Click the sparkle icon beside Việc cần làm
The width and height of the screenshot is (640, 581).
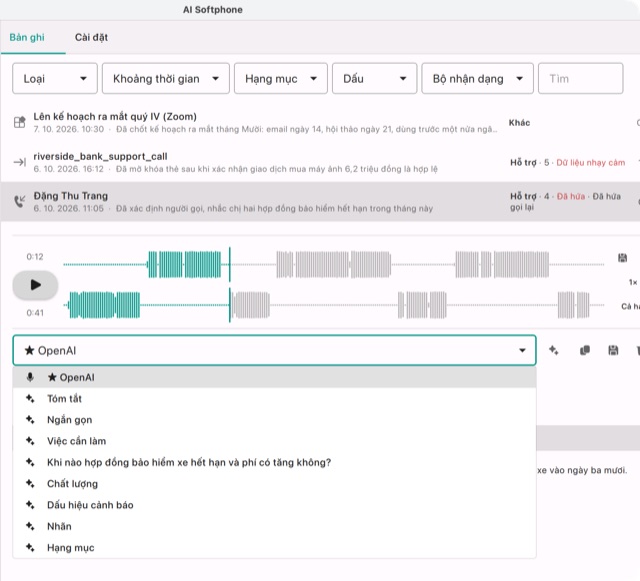[x=30, y=441]
